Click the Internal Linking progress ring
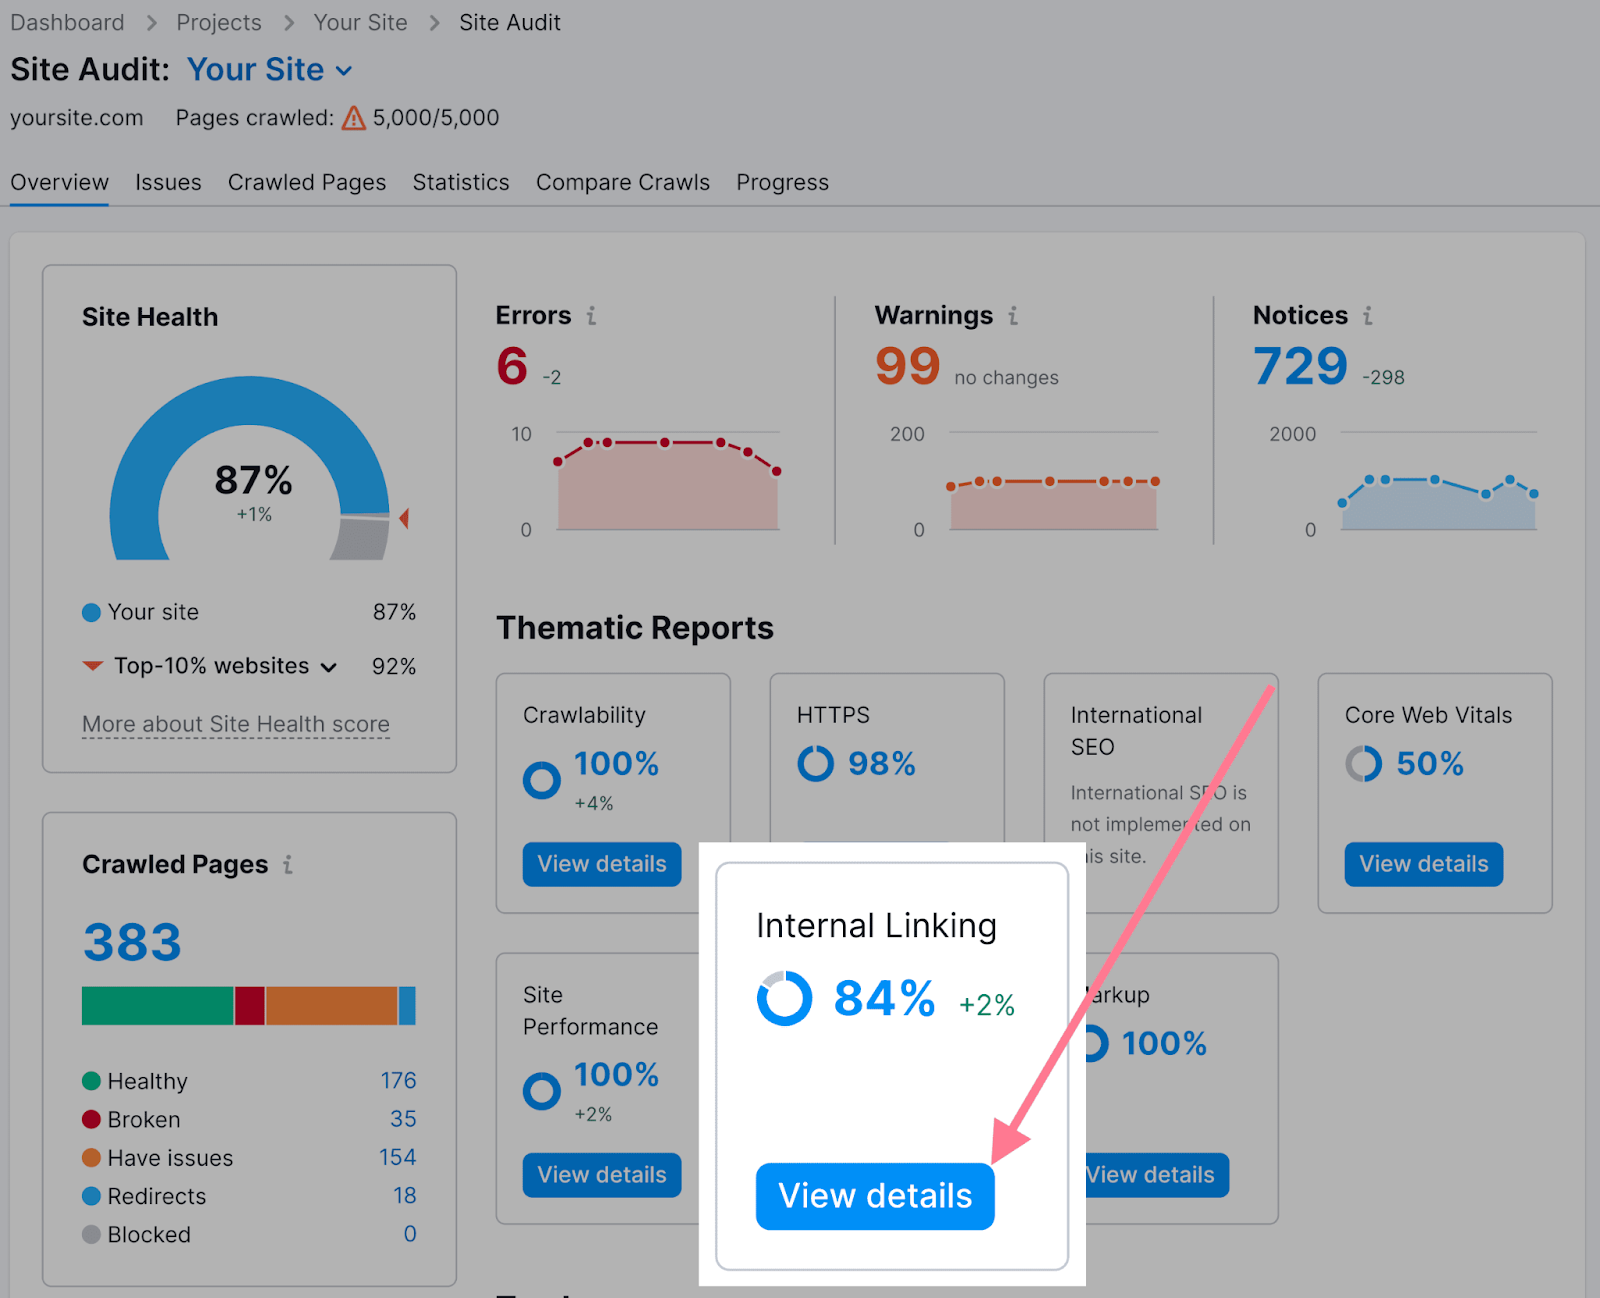1600x1298 pixels. pos(785,997)
